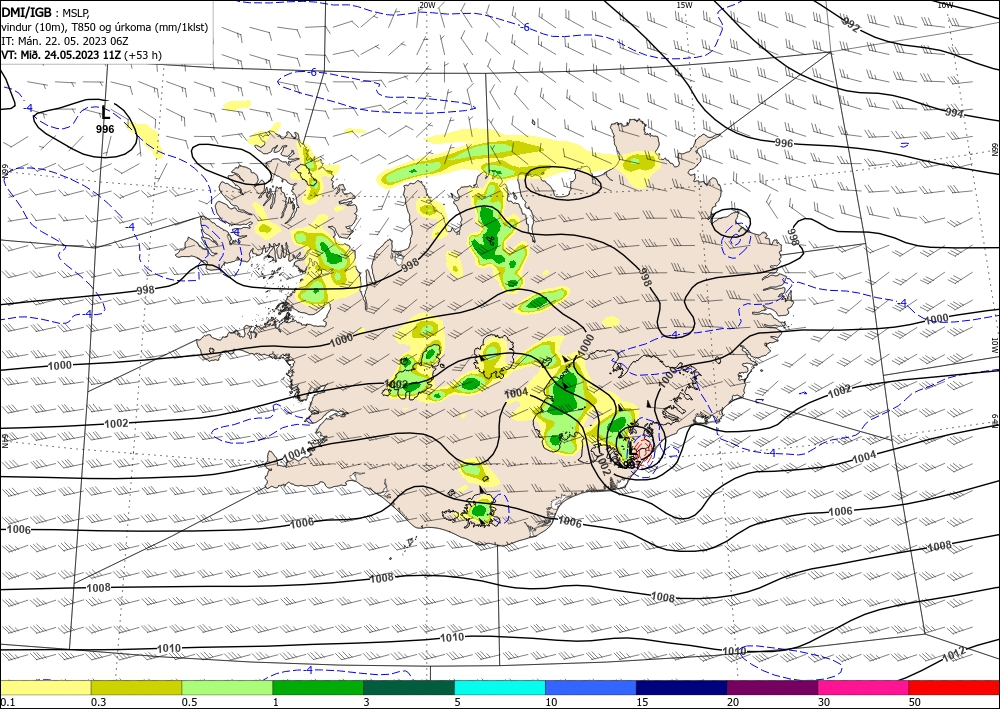Click the legend value '20'
The image size is (1000, 709).
(733, 702)
